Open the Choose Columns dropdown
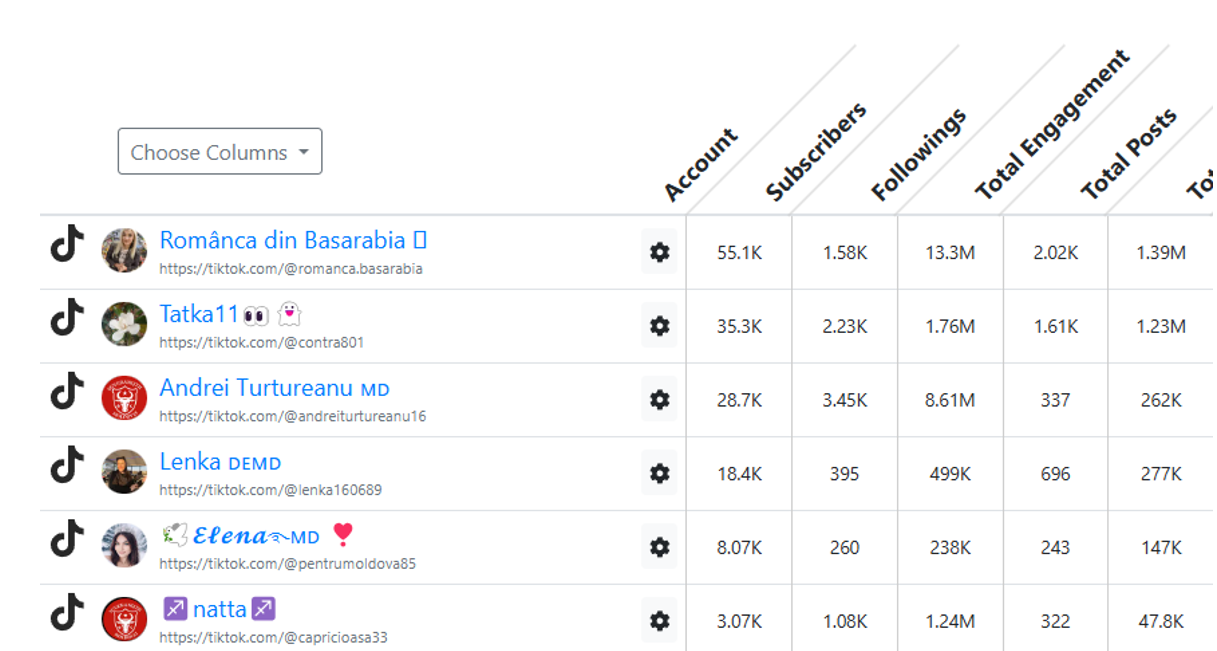1217x651 pixels. pos(220,152)
